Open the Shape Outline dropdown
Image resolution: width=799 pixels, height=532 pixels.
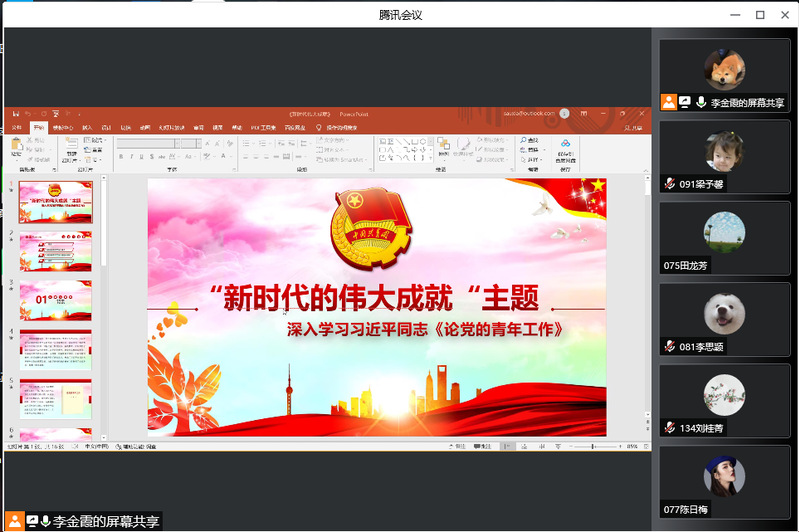point(491,149)
